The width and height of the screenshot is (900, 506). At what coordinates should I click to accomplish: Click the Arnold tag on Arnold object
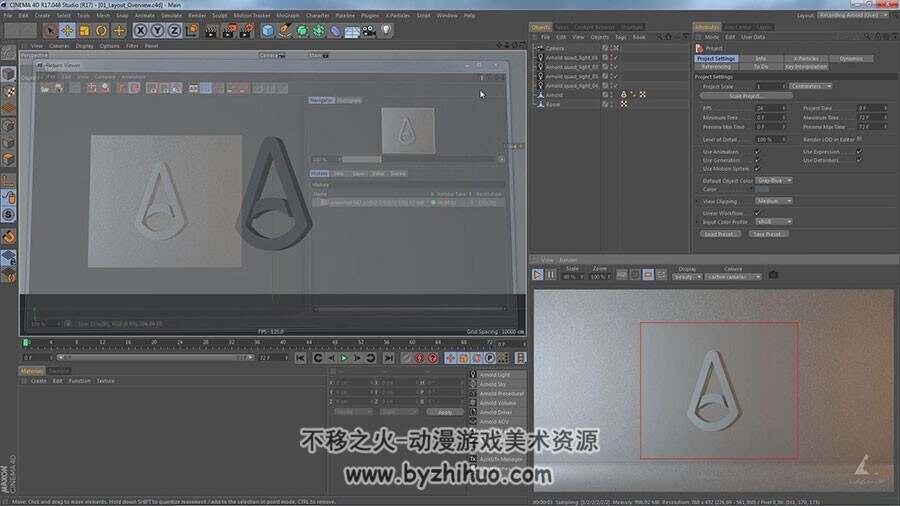[x=623, y=95]
